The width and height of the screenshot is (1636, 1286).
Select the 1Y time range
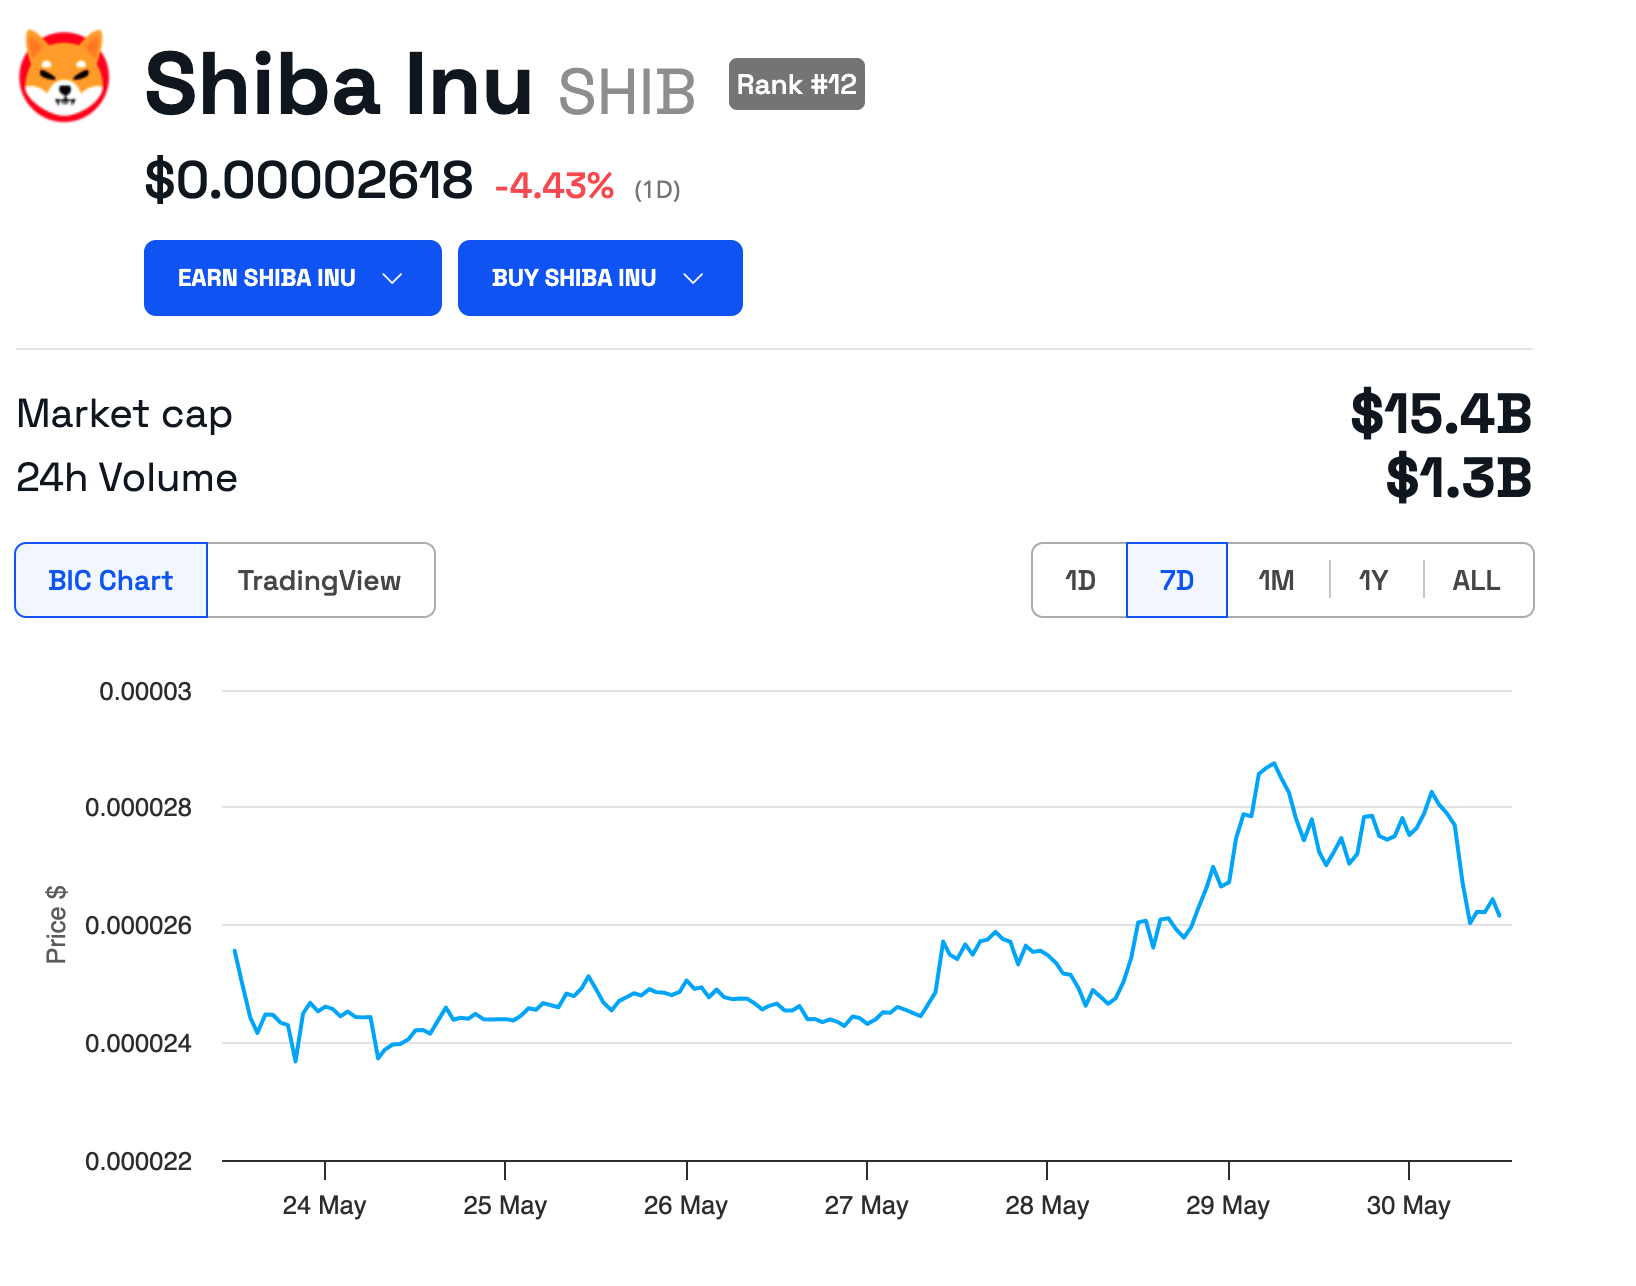coord(1374,580)
